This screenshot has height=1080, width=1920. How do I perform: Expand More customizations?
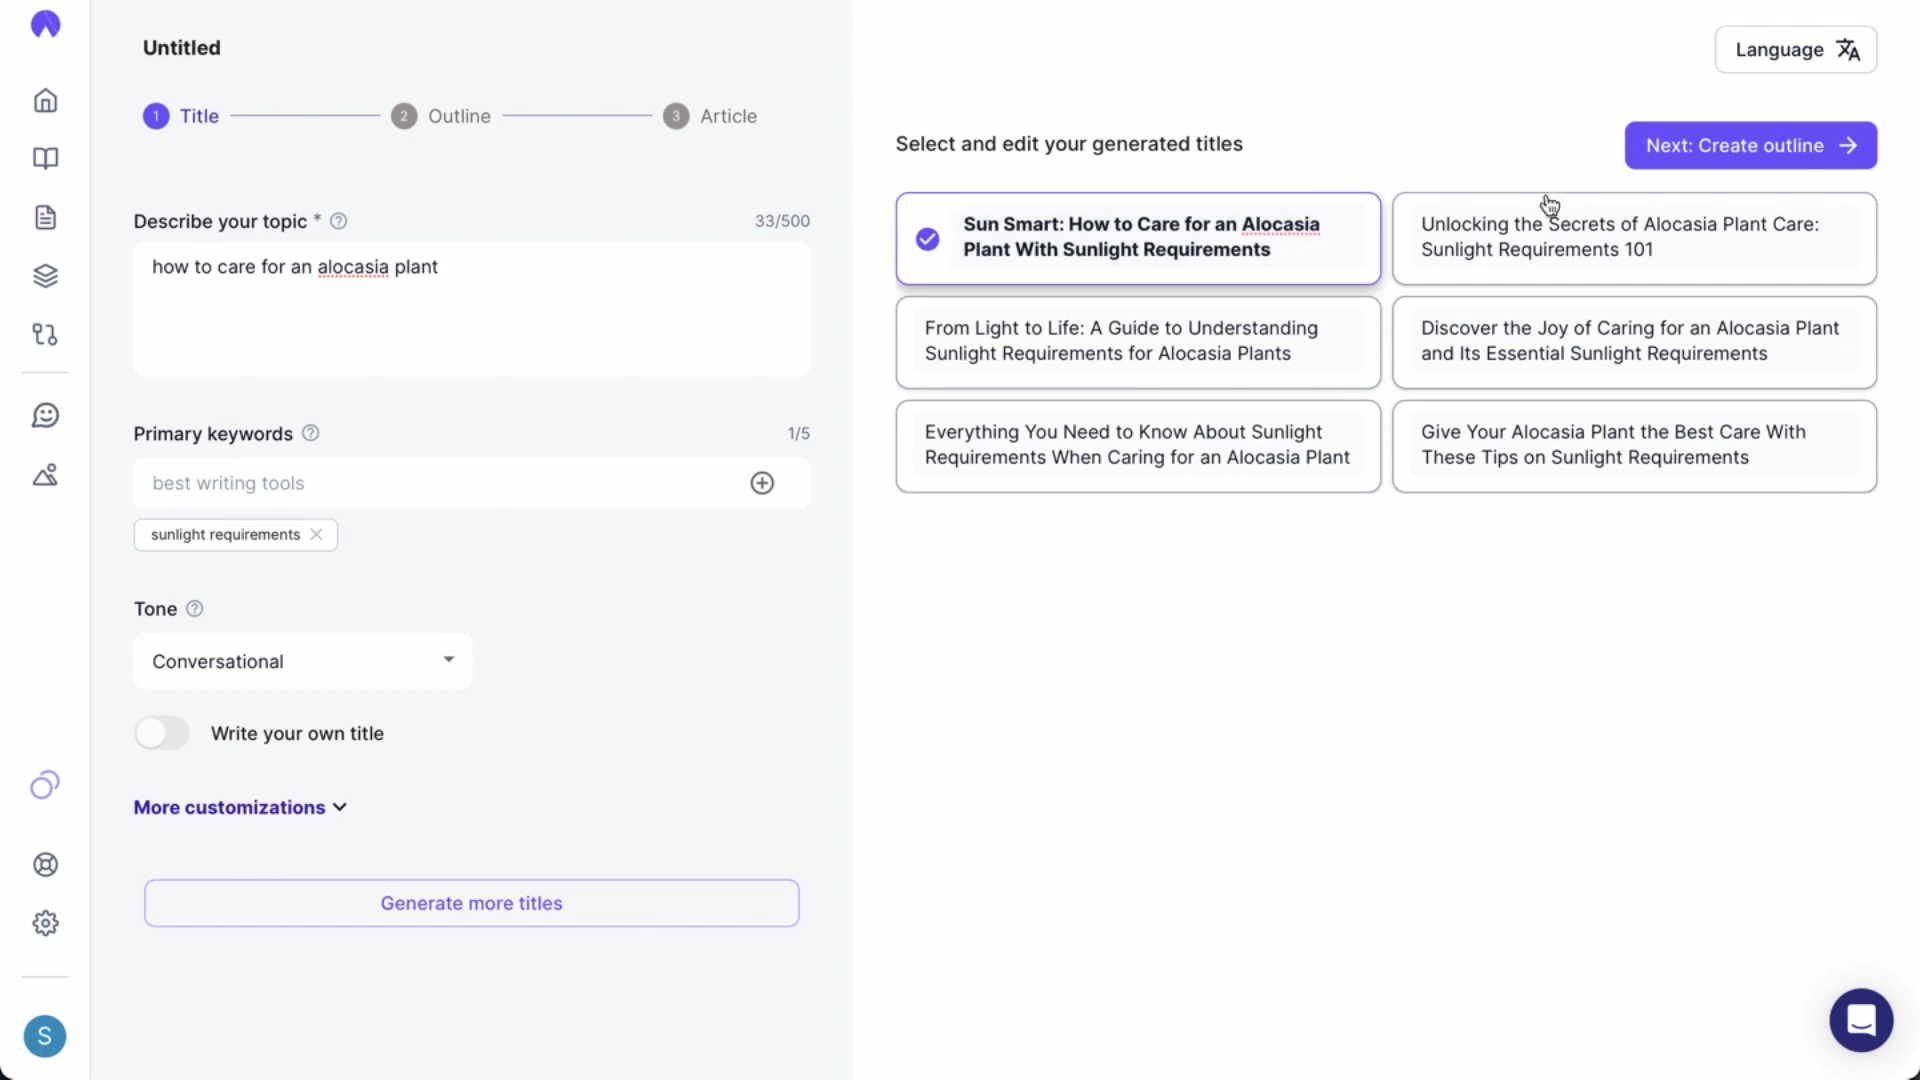[x=240, y=807]
